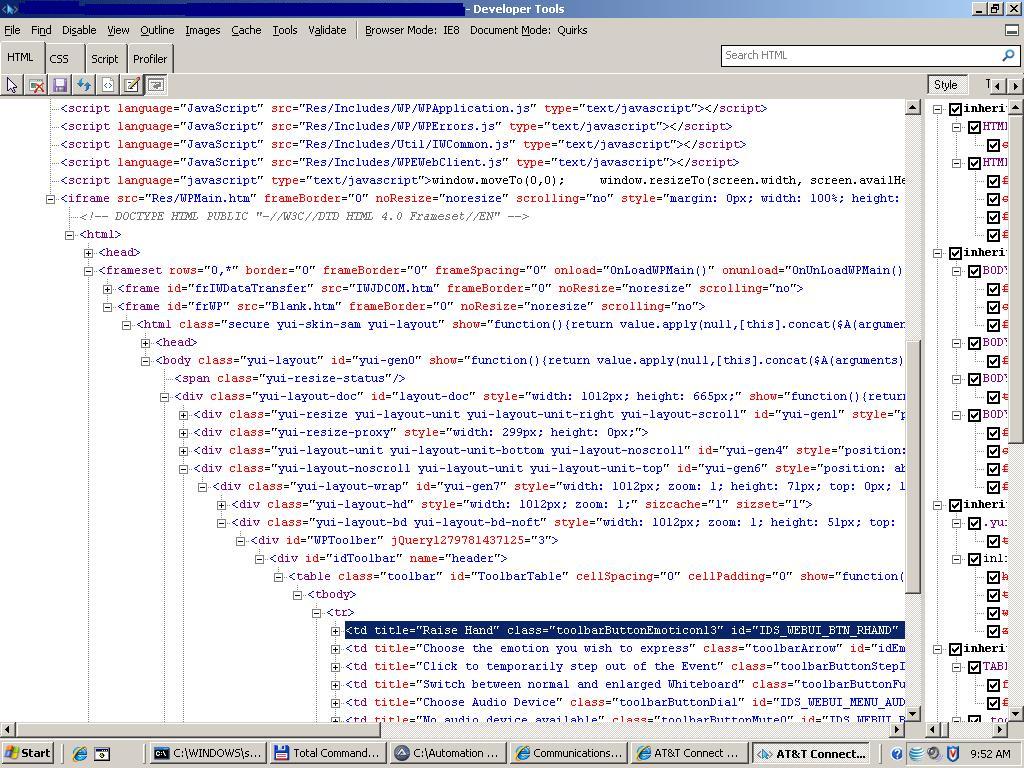The width and height of the screenshot is (1024, 768).
Task: Launch Internet Explorer from quick launch
Action: [x=80, y=753]
